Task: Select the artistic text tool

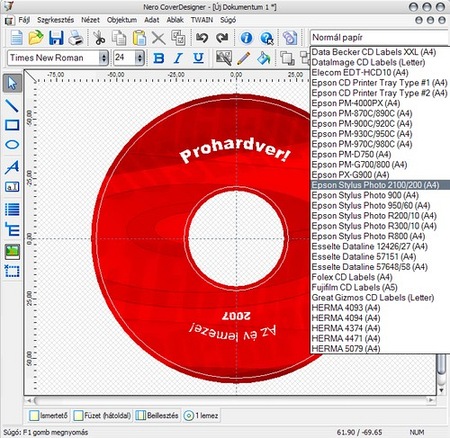Action: pos(12,167)
